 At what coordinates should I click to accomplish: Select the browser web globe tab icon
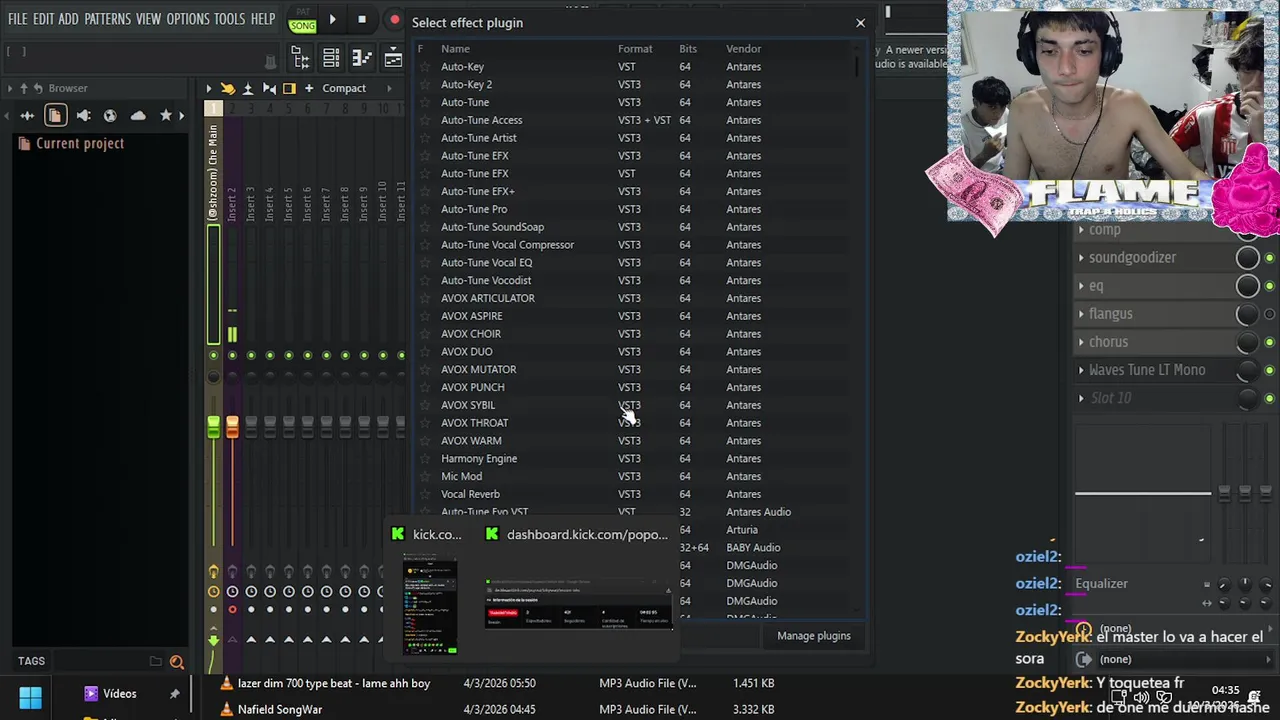pyautogui.click(x=110, y=116)
